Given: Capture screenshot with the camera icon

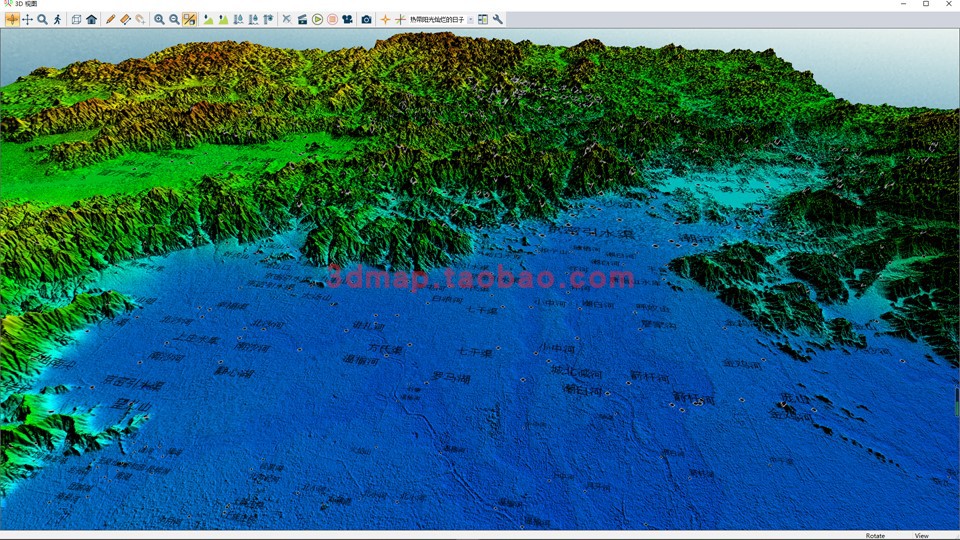Looking at the screenshot, I should (x=366, y=20).
